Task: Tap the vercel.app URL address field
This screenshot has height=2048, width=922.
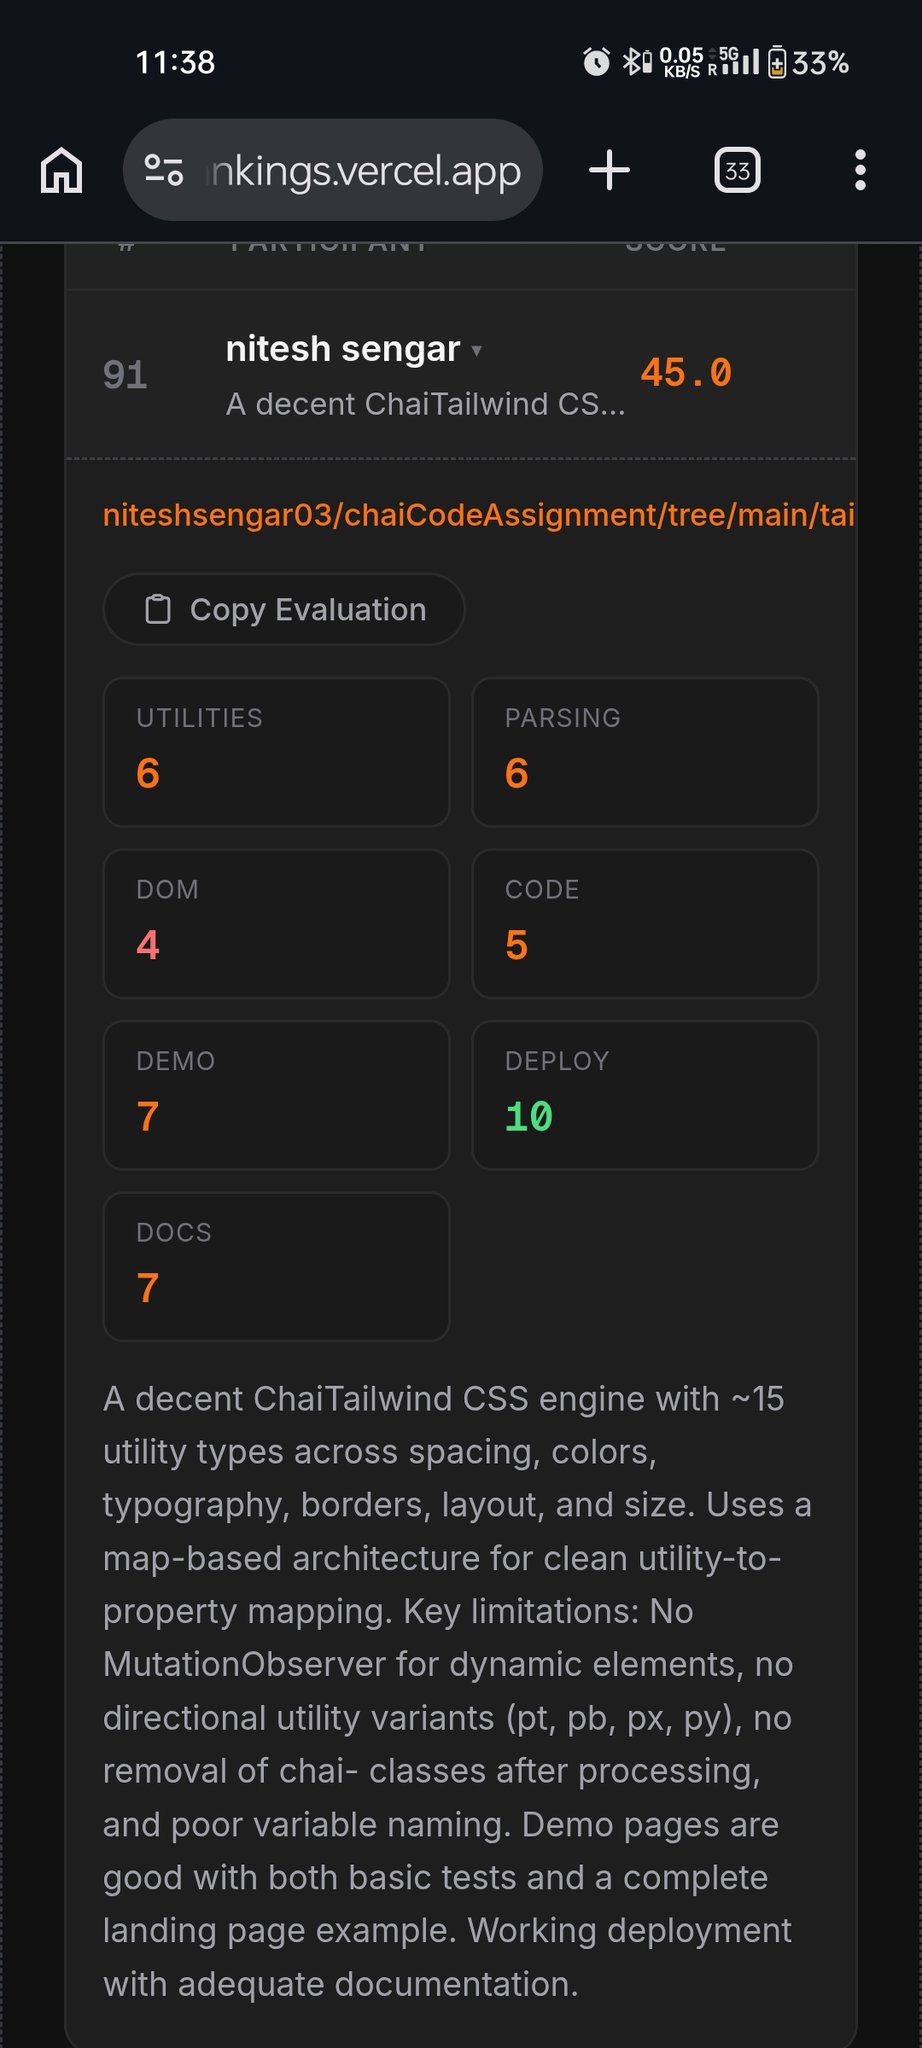Action: click(x=363, y=170)
